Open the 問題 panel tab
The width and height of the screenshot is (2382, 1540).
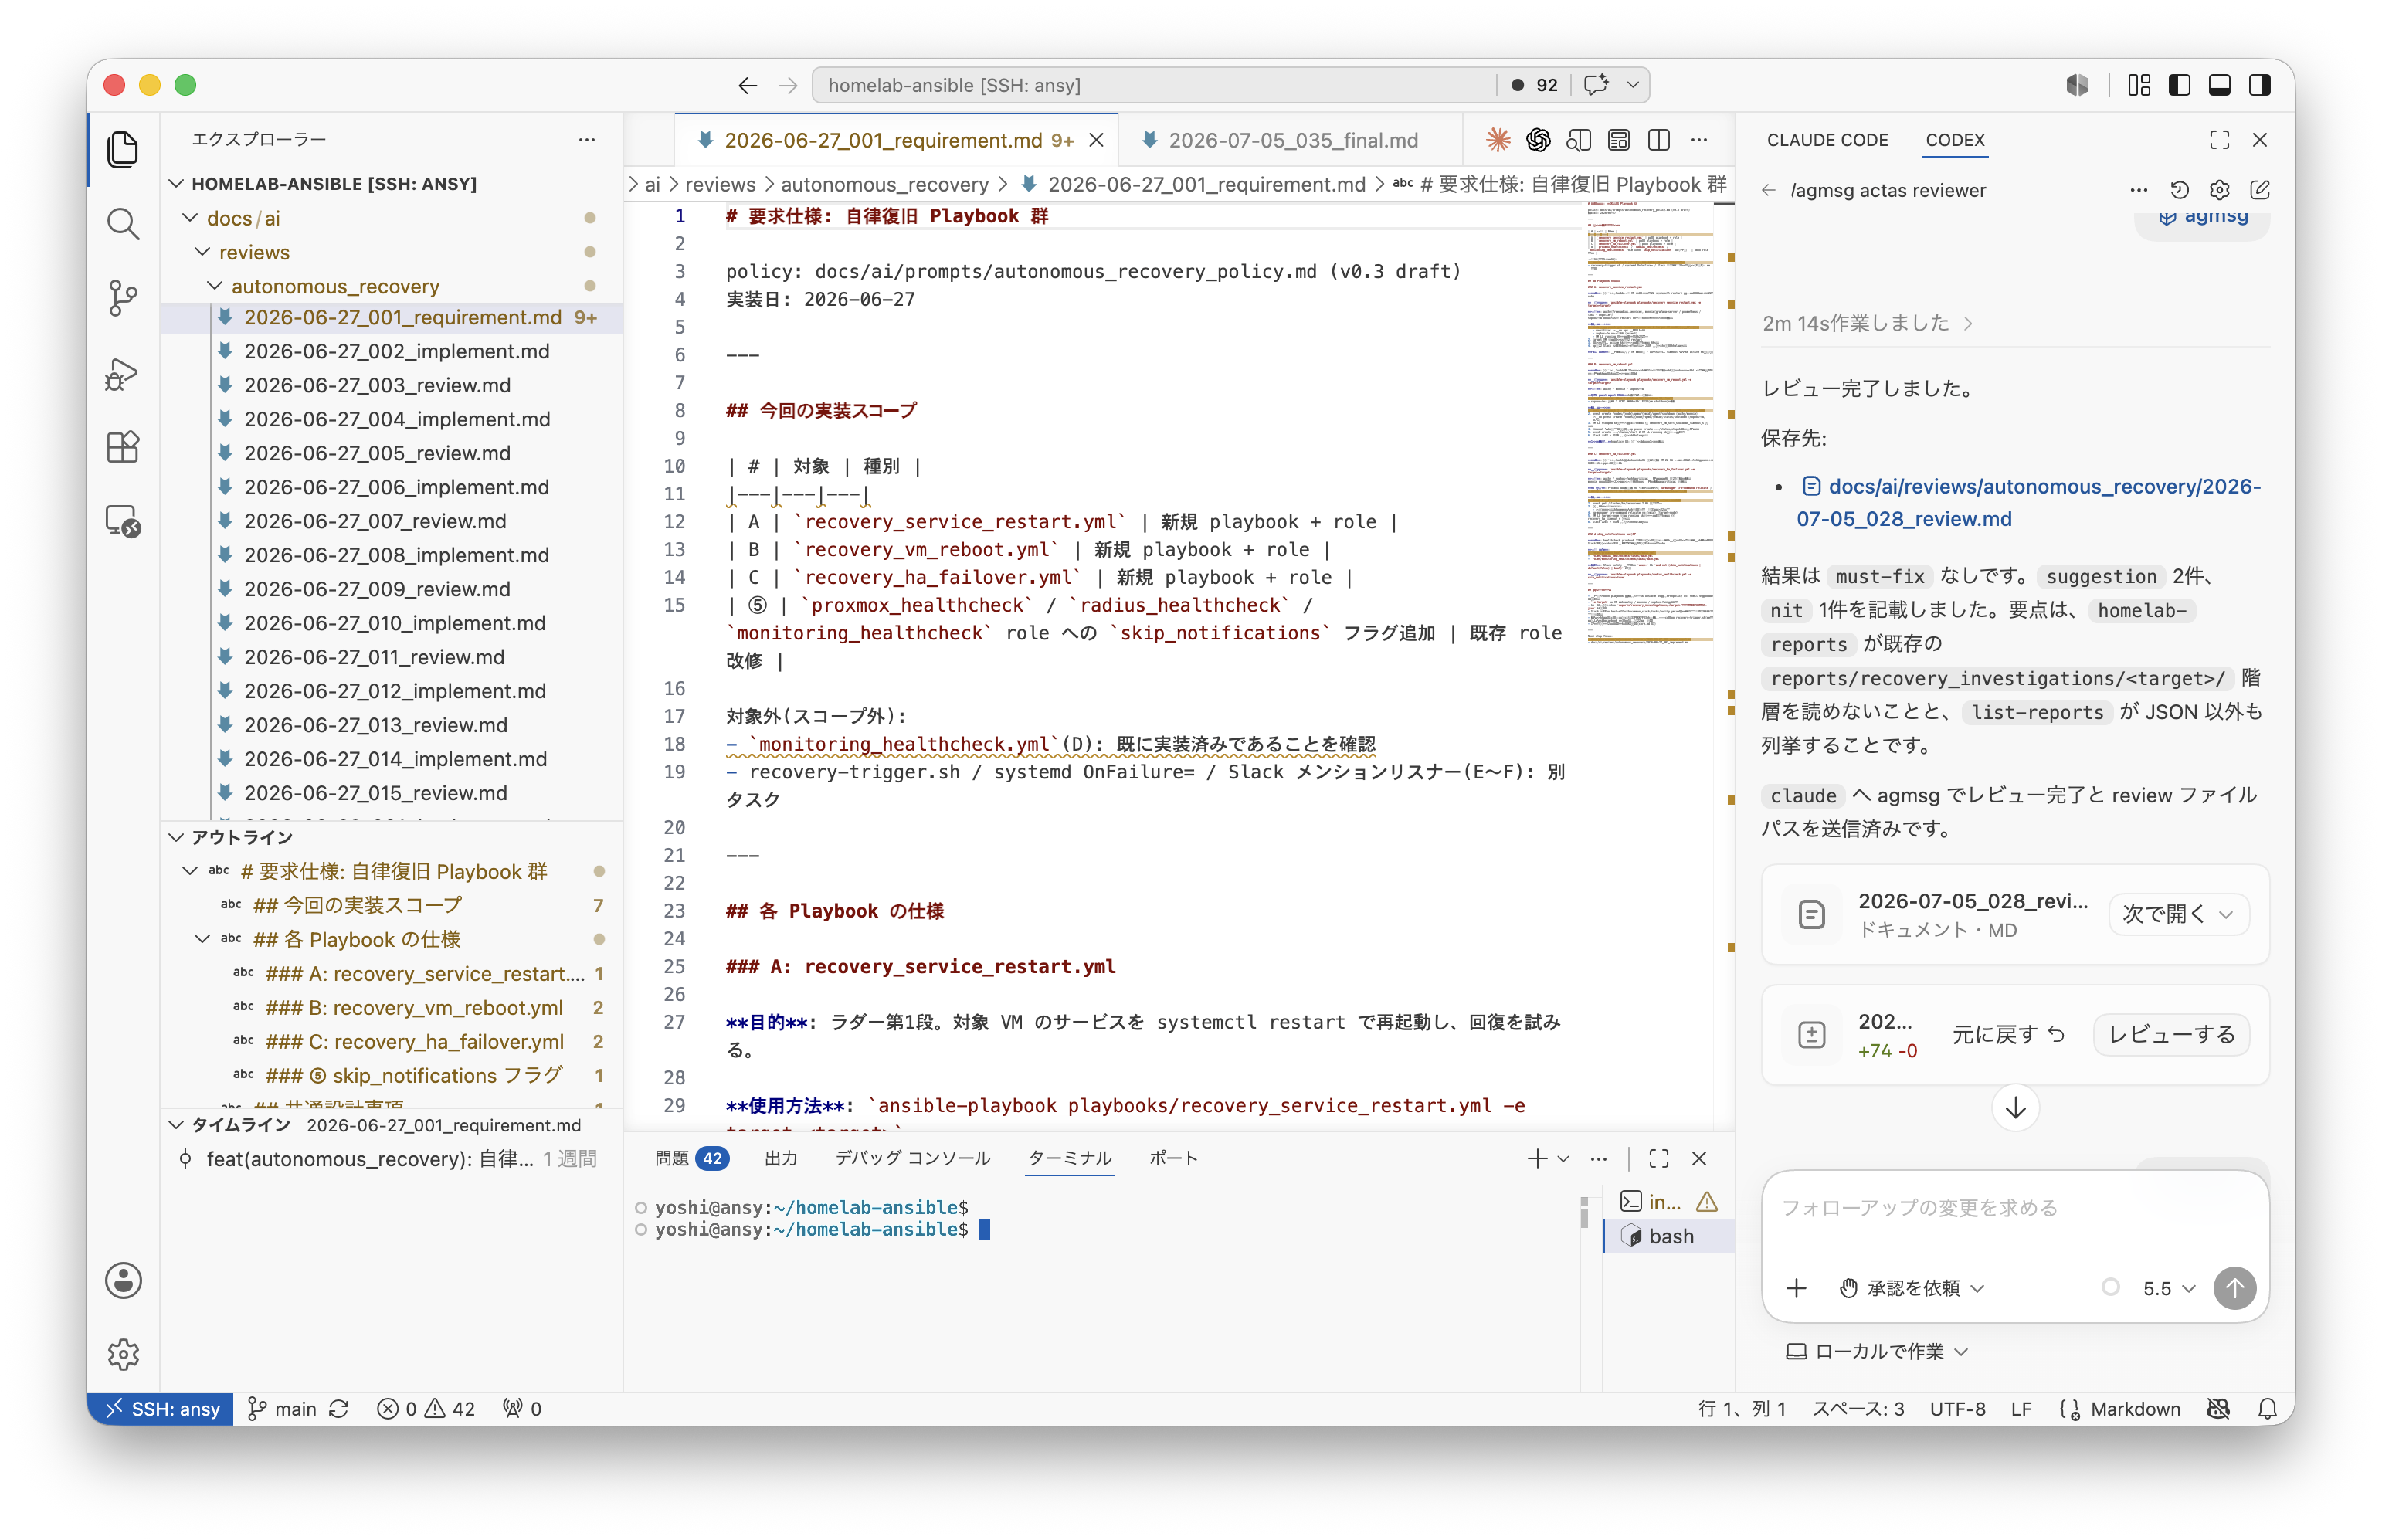pyautogui.click(x=691, y=1158)
